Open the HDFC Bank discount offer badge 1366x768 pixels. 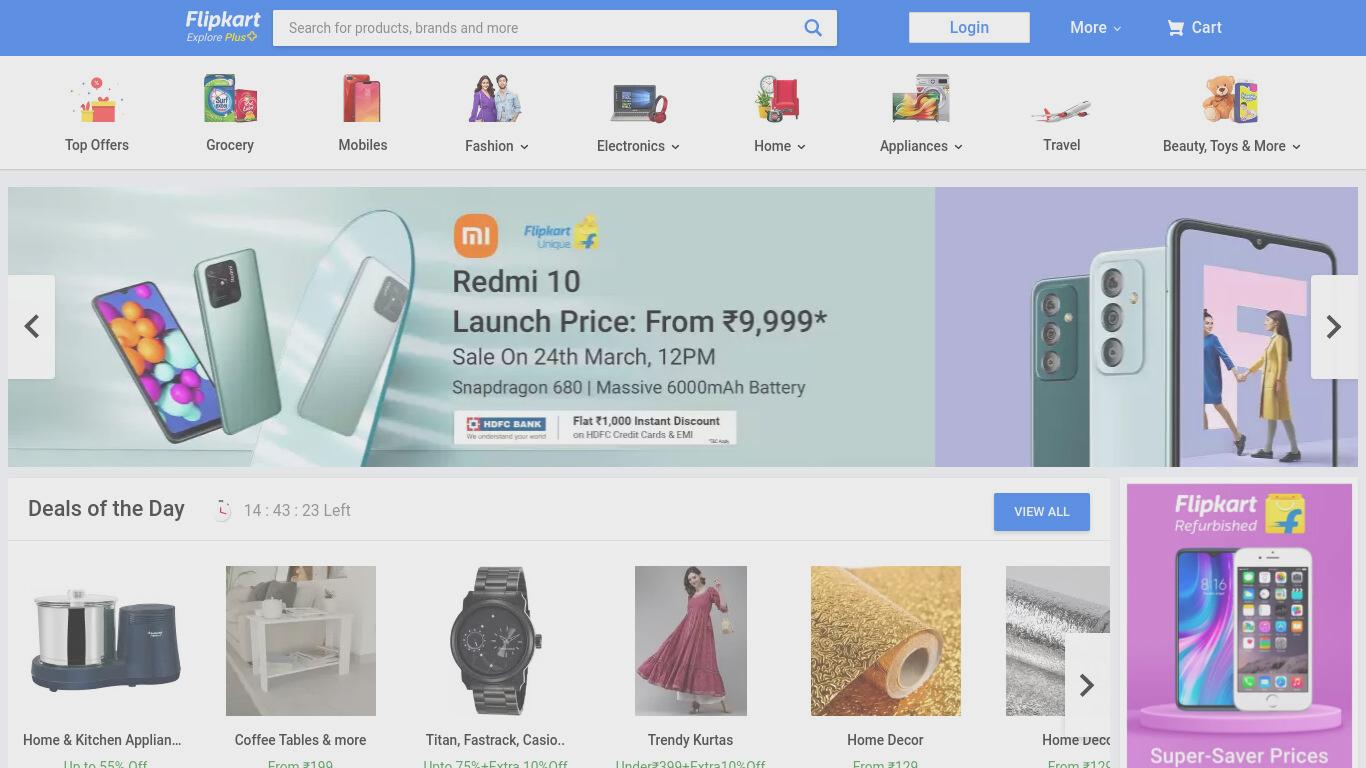click(595, 427)
